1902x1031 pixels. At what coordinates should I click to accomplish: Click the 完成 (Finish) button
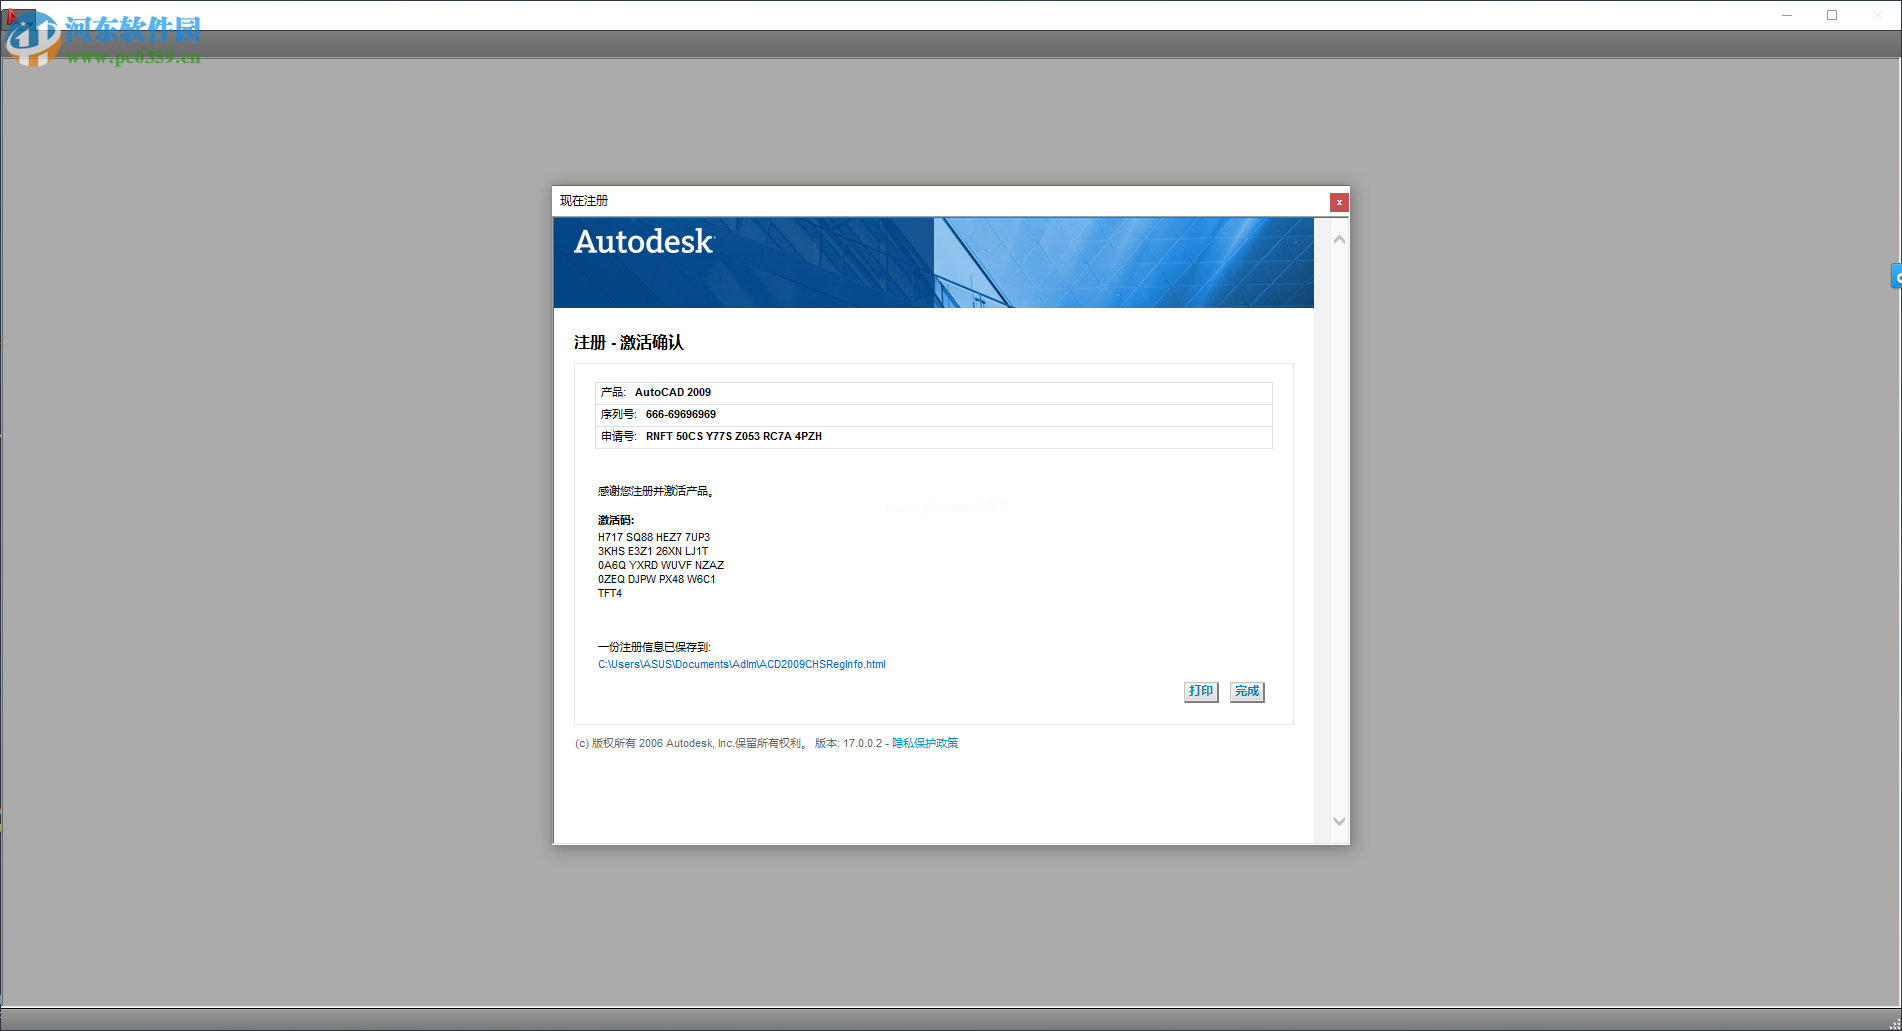(1247, 692)
